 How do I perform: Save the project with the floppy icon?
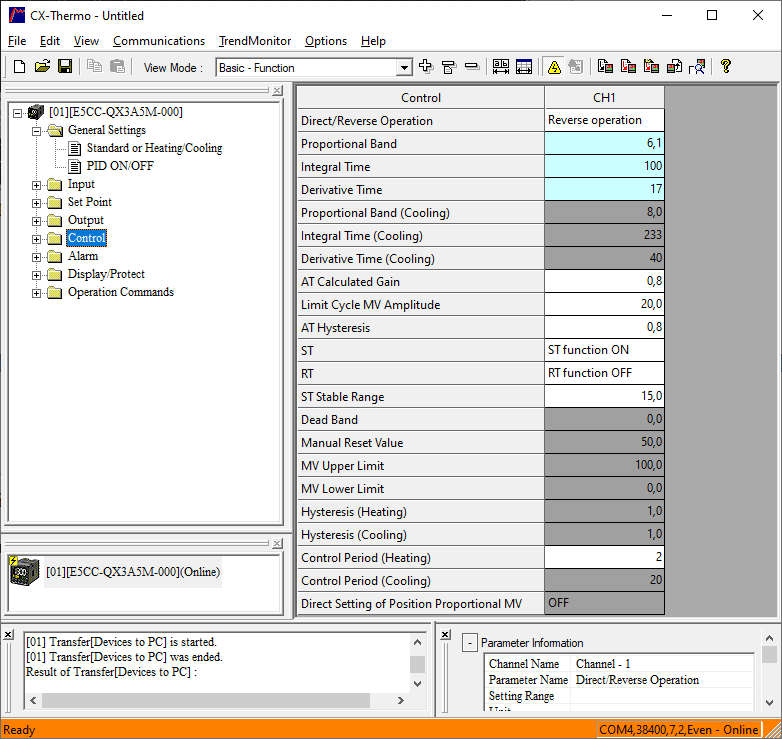(65, 66)
